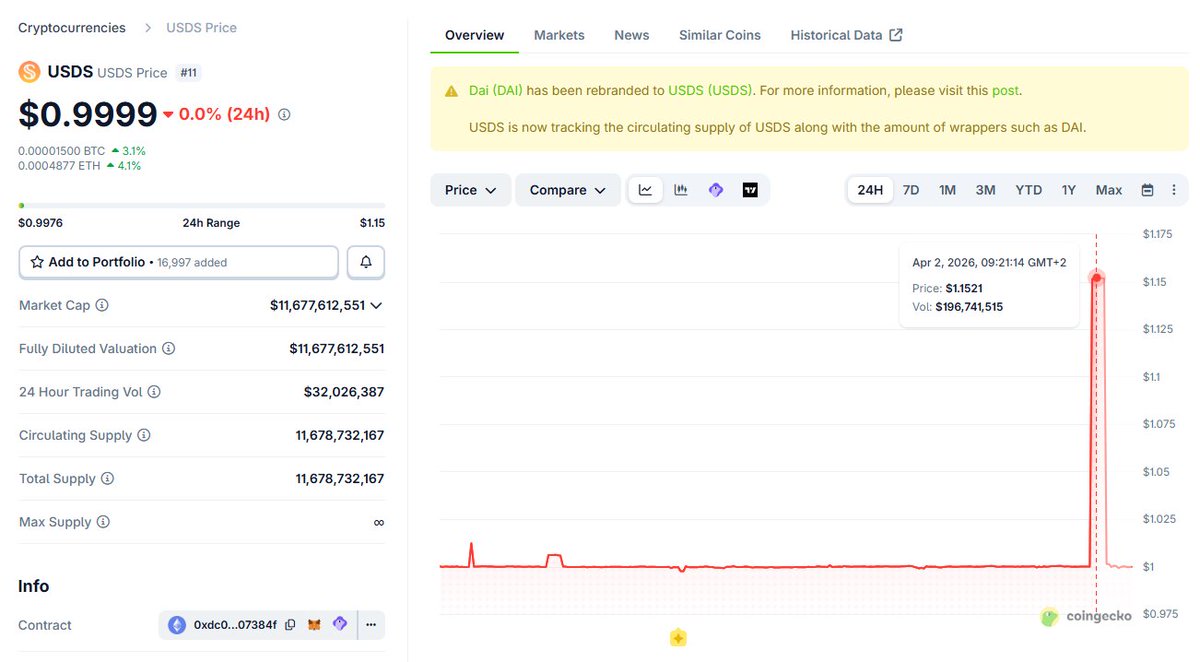
Task: Click info icon beside 24h price change
Action: (284, 115)
